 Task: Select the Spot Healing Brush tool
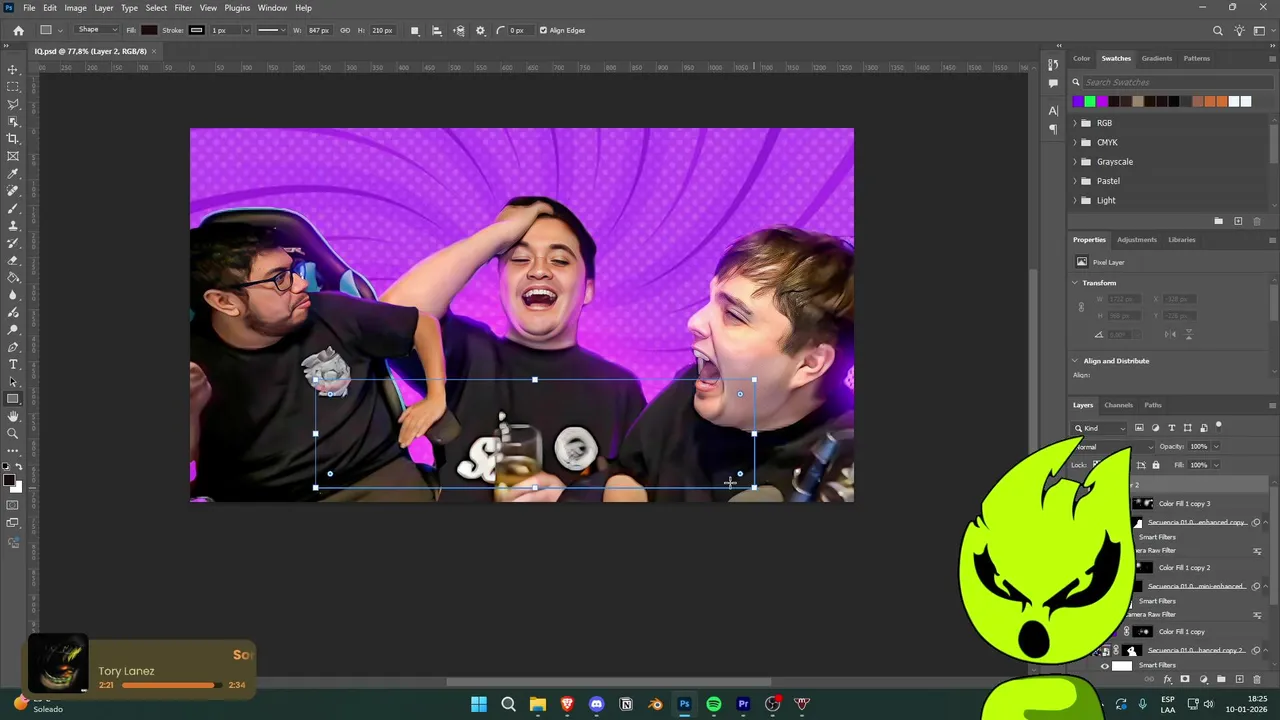click(13, 191)
